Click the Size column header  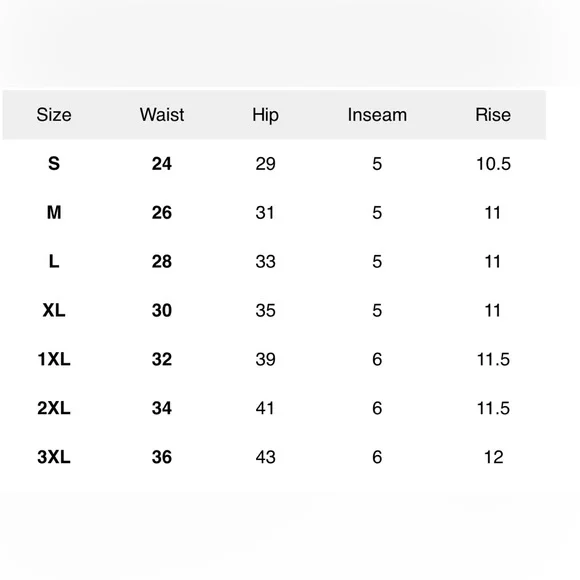[54, 115]
